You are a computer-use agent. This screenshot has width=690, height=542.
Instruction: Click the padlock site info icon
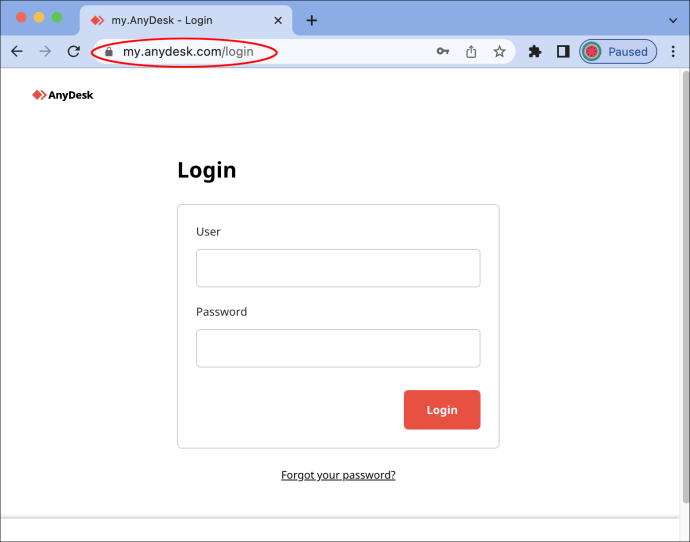(x=109, y=52)
